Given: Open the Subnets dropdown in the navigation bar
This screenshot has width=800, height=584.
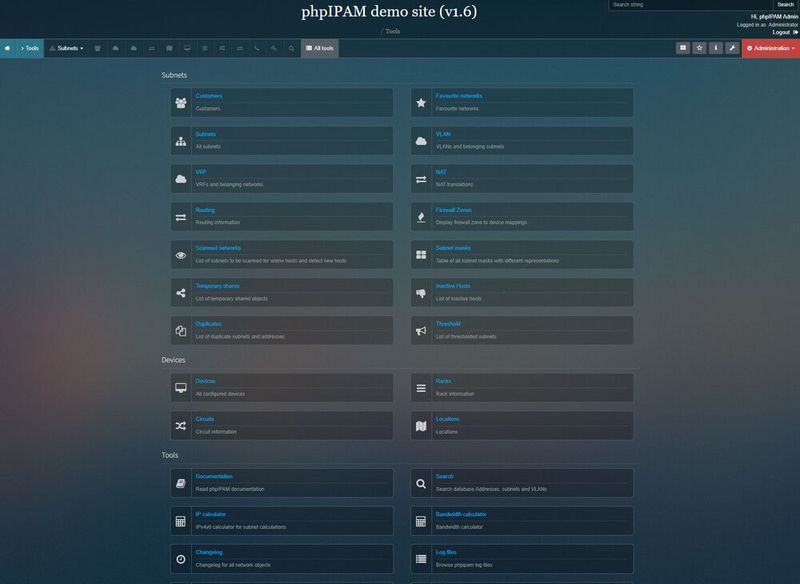Looking at the screenshot, I should point(67,46).
